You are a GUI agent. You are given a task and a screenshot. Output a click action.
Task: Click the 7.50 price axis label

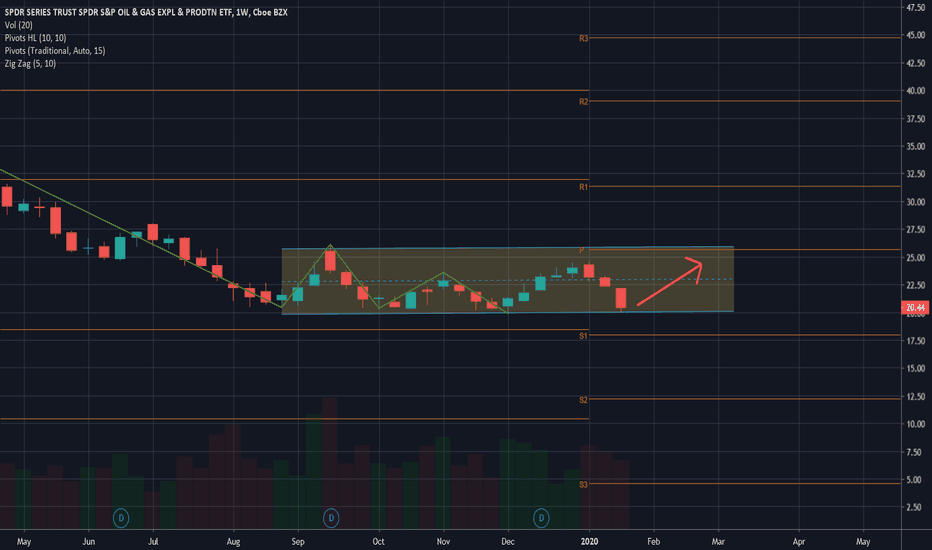(915, 452)
